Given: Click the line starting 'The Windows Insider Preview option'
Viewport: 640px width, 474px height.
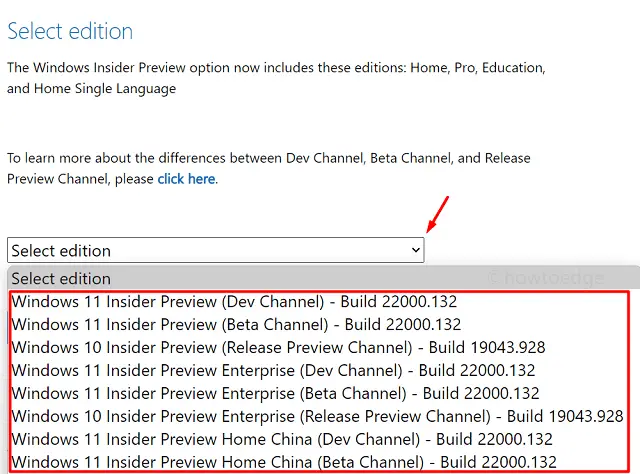Looking at the screenshot, I should click(x=276, y=68).
